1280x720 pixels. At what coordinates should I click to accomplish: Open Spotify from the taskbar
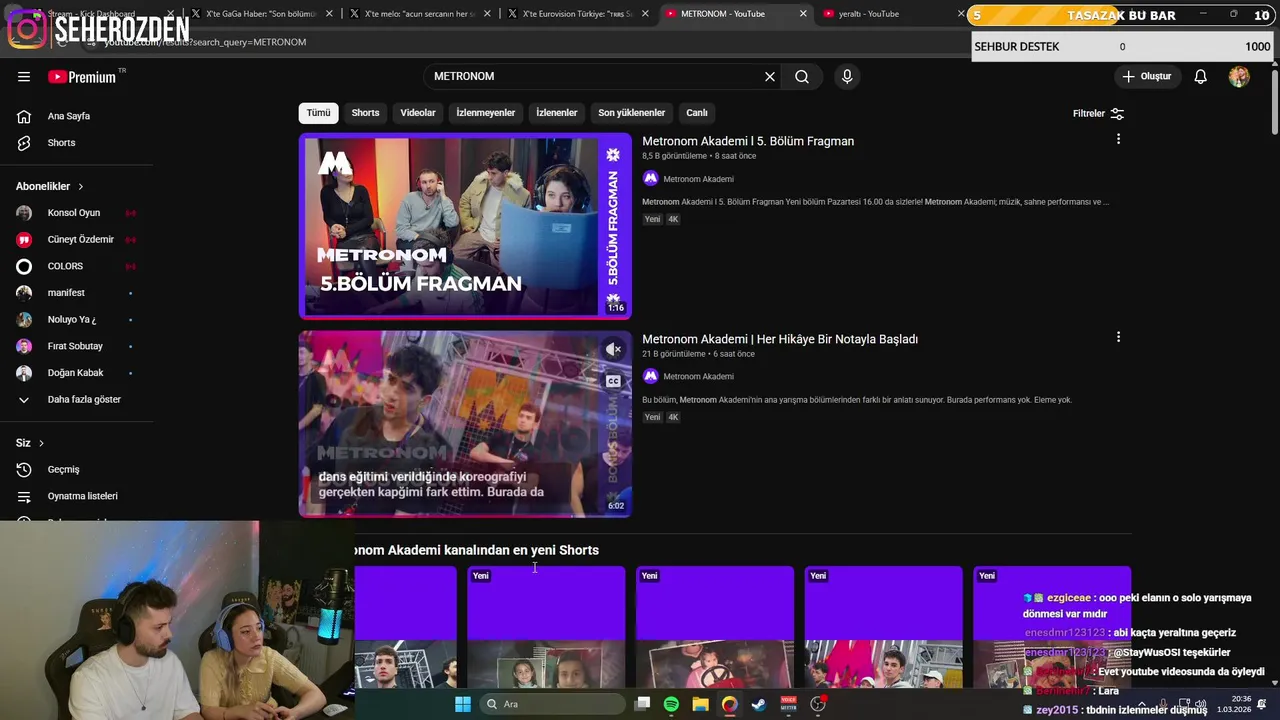(672, 704)
